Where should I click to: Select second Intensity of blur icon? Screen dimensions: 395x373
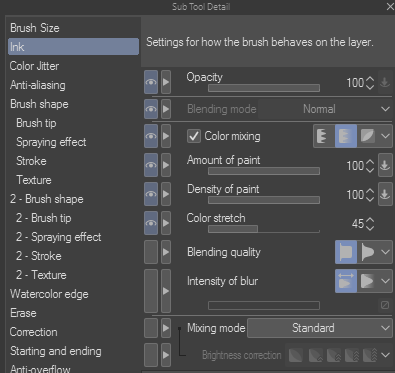(x=368, y=281)
